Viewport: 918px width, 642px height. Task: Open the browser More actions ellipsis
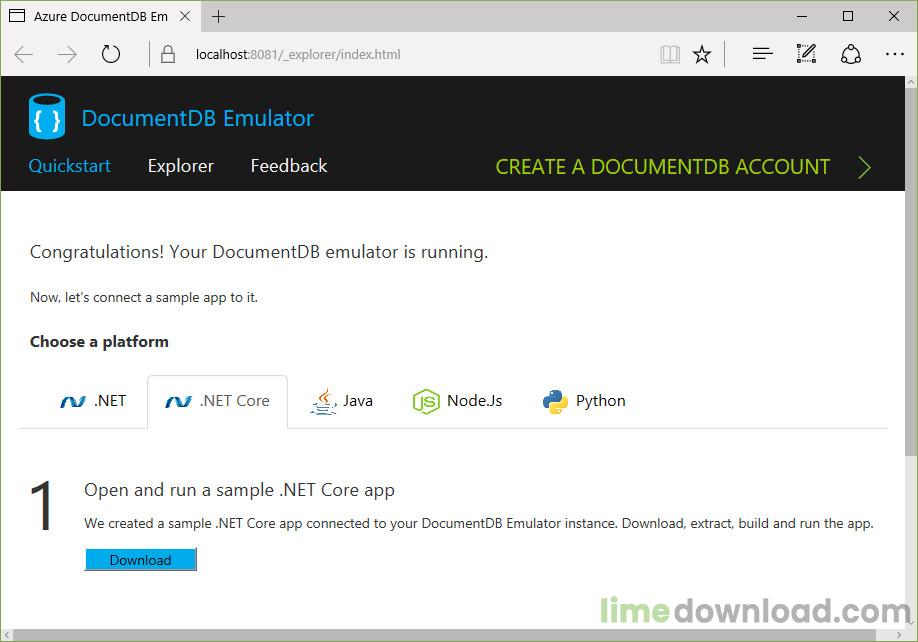(x=894, y=55)
